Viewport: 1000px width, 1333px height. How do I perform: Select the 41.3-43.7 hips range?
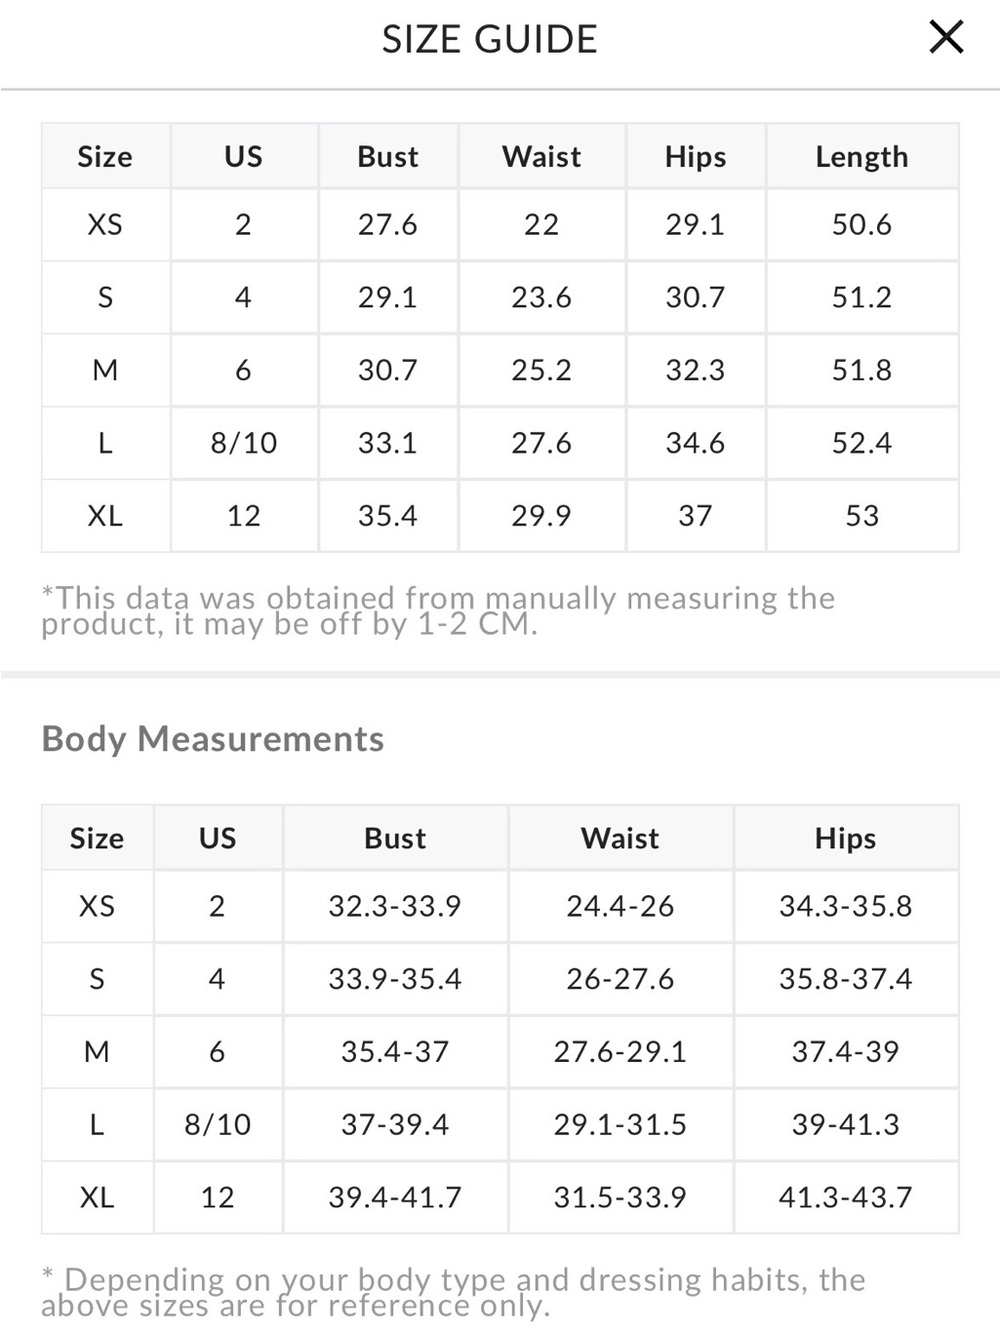point(846,1197)
